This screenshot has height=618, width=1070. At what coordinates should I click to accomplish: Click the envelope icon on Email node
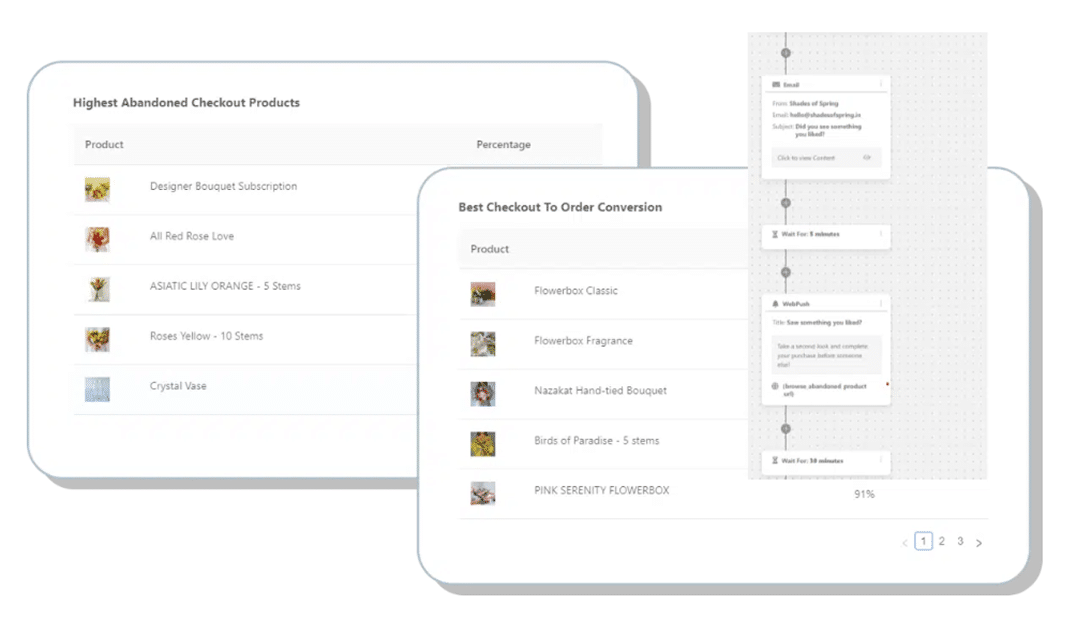pyautogui.click(x=776, y=85)
